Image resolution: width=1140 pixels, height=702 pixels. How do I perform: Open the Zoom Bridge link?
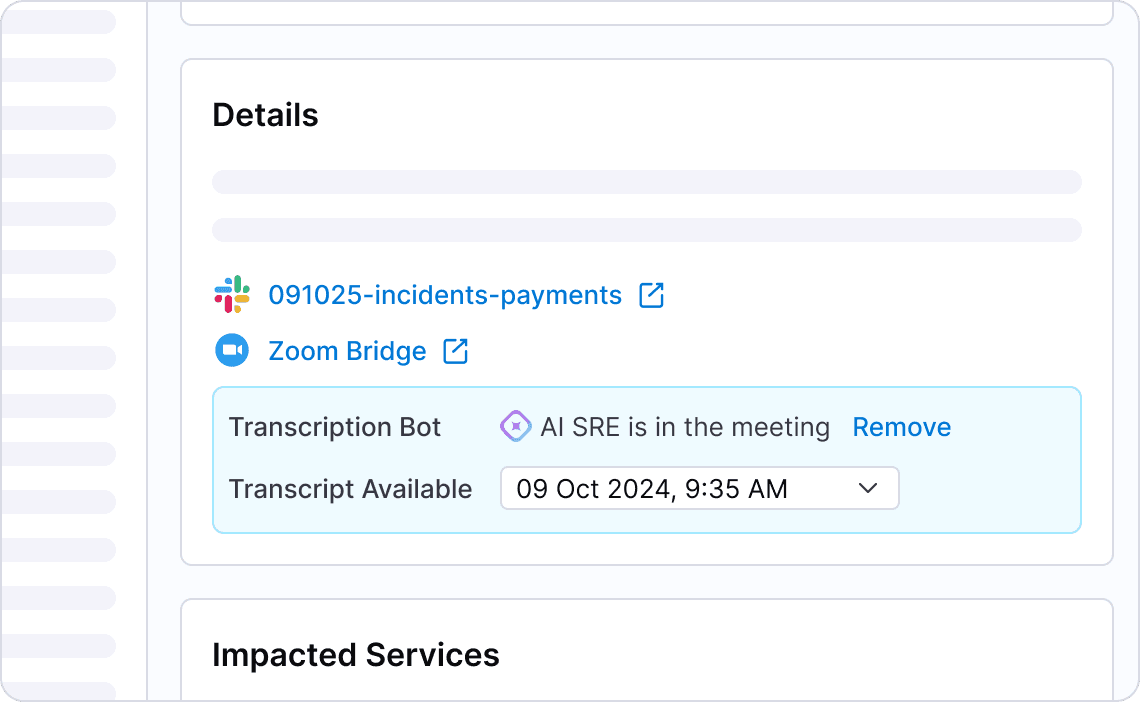click(347, 352)
